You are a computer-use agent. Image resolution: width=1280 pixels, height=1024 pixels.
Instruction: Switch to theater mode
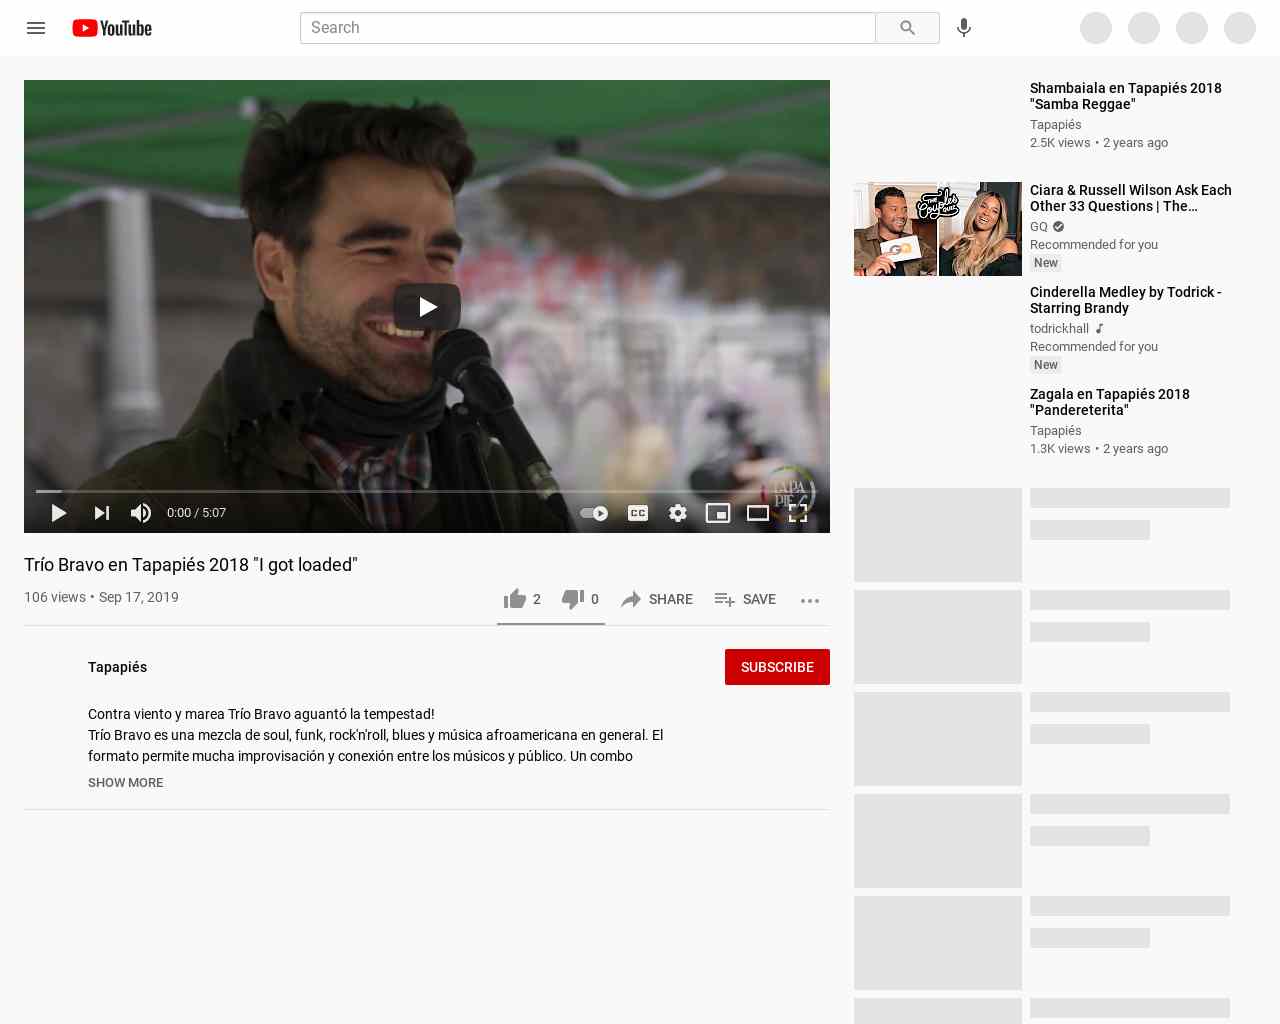point(758,513)
